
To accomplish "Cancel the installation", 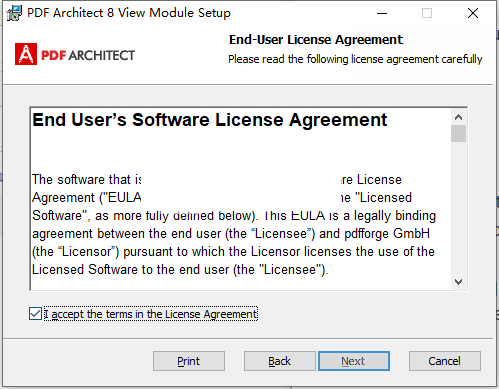I will tap(445, 361).
